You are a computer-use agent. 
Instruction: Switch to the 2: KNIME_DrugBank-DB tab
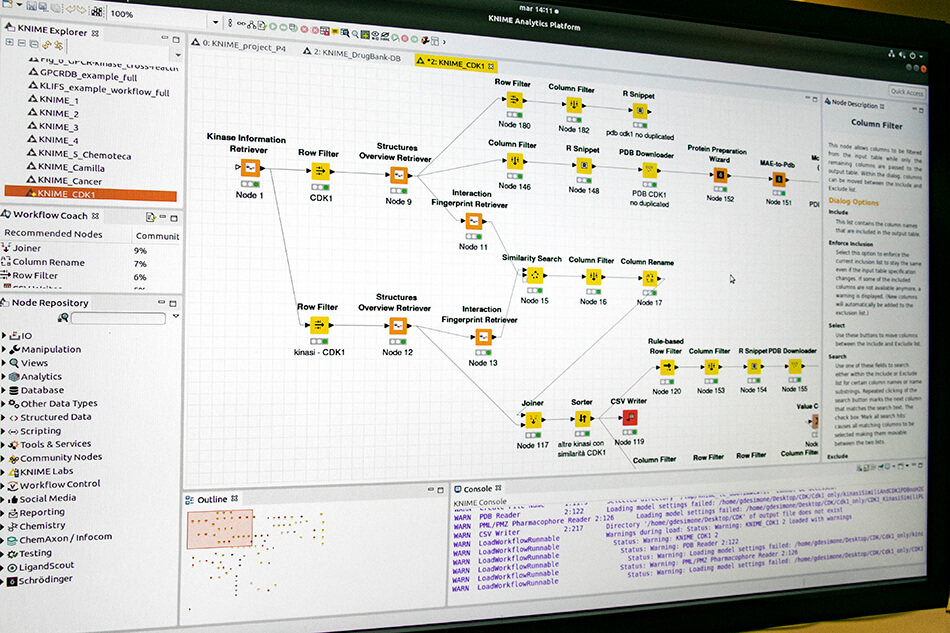[352, 55]
